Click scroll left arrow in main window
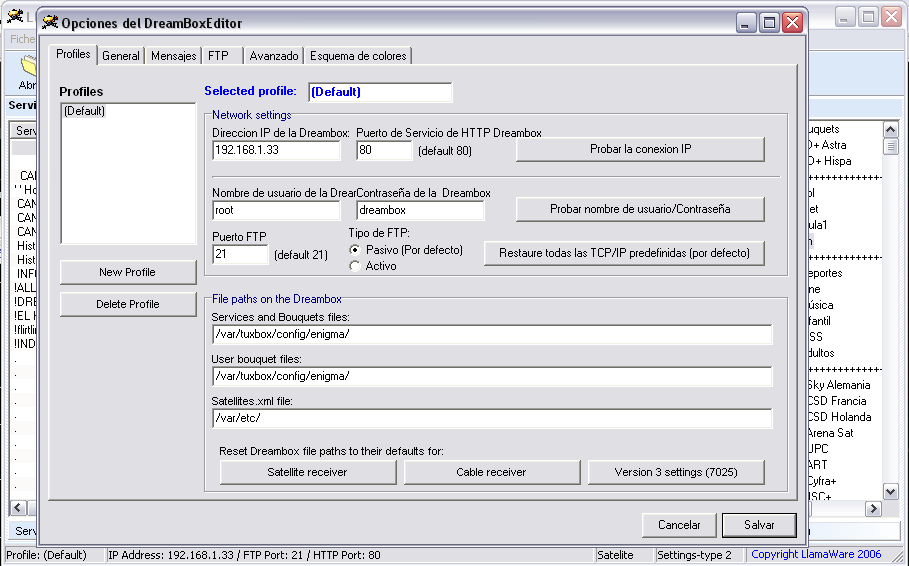The image size is (909, 566). point(18,508)
